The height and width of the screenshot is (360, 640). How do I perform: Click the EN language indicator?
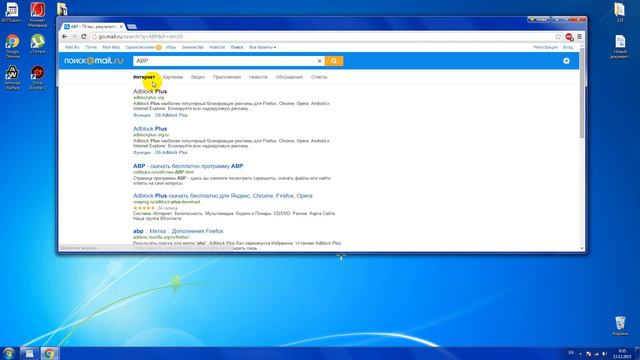(571, 353)
